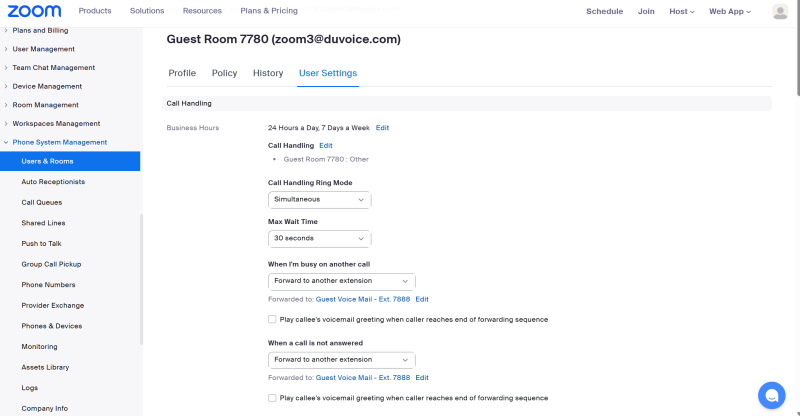
Task: Open the Web App dropdown menu
Action: (729, 11)
